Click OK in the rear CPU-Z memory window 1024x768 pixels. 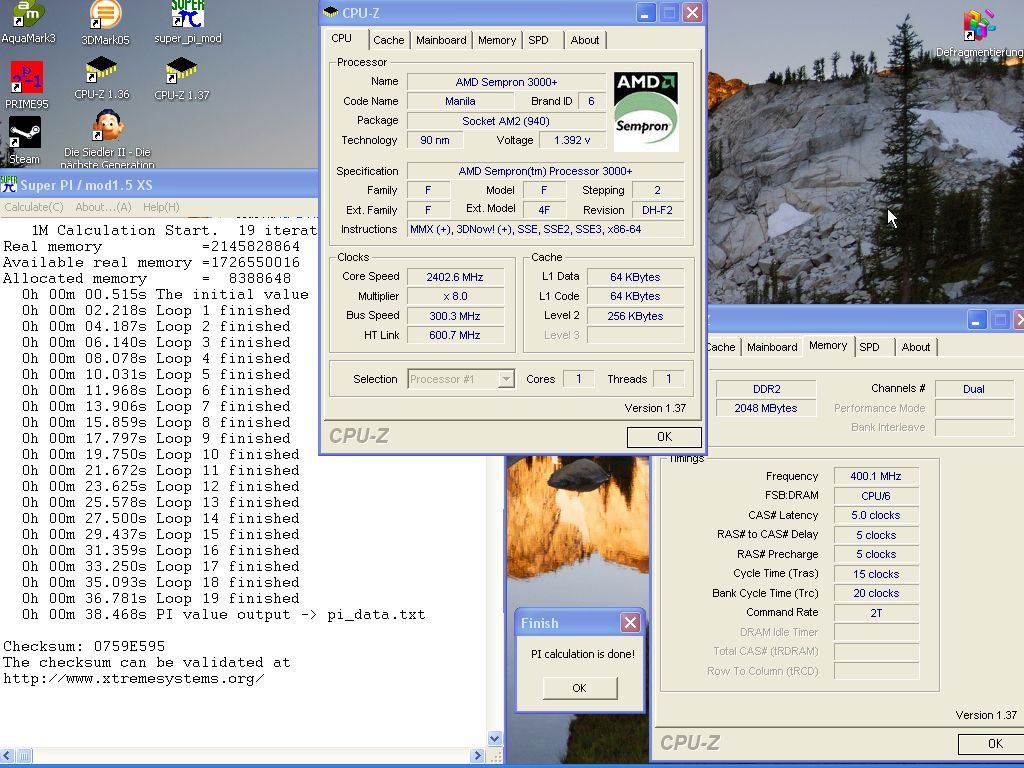pos(990,743)
